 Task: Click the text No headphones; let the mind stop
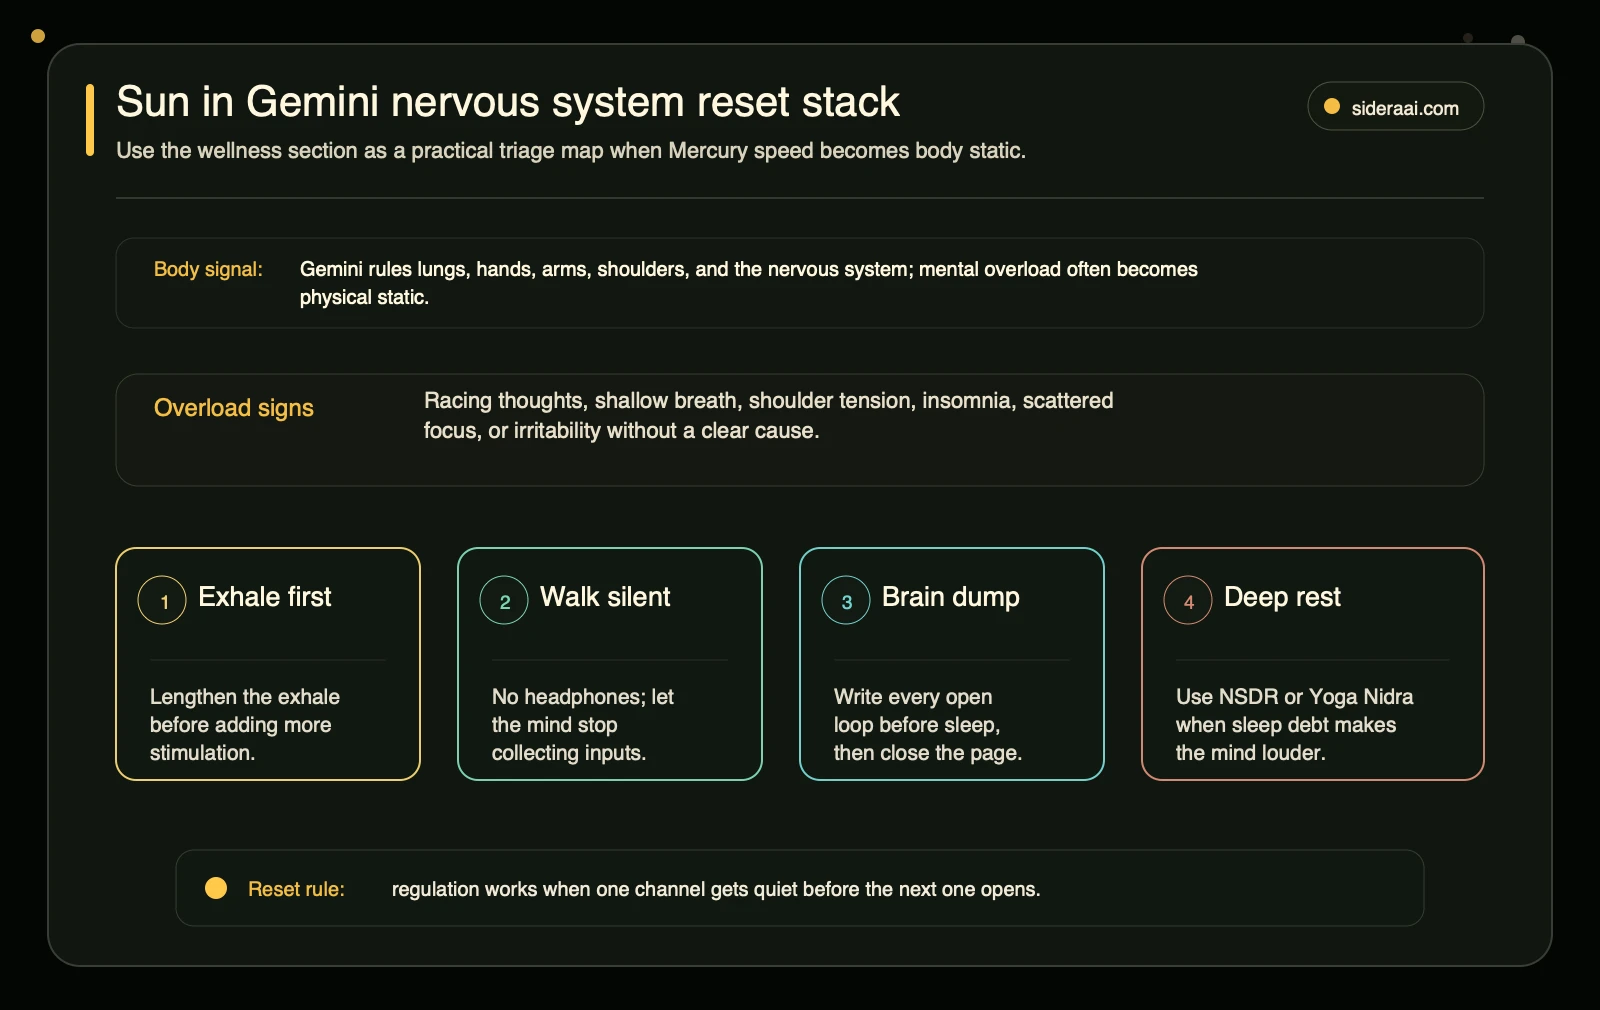click(x=583, y=725)
